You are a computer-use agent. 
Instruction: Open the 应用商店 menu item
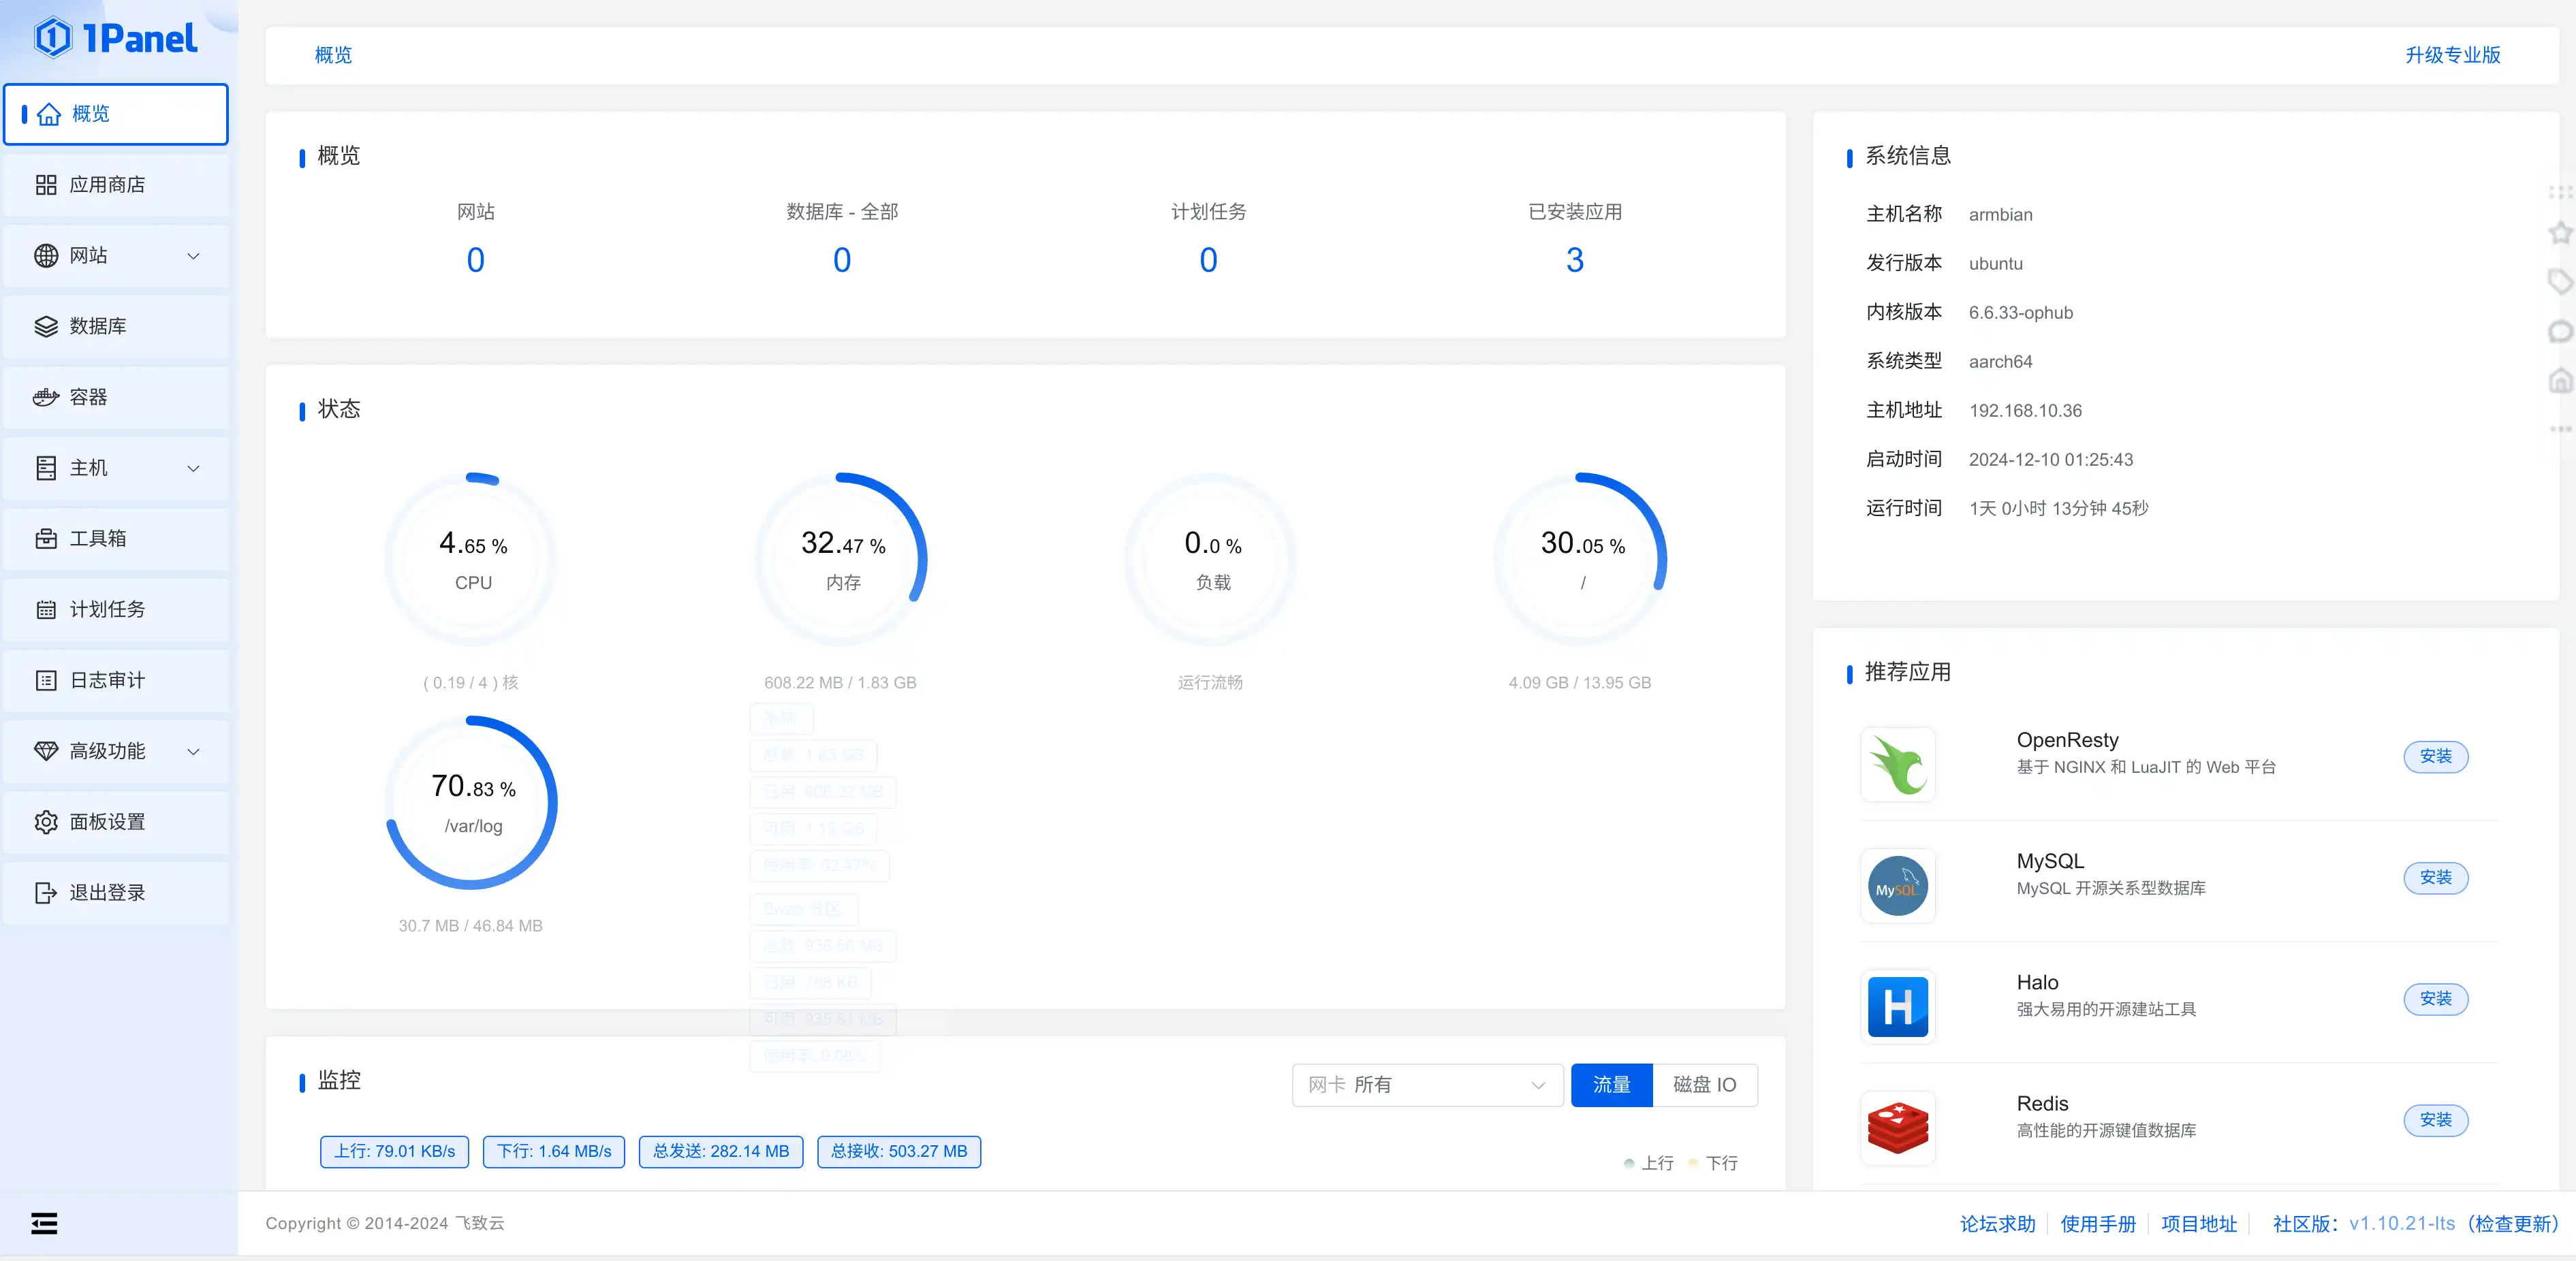pyautogui.click(x=107, y=185)
